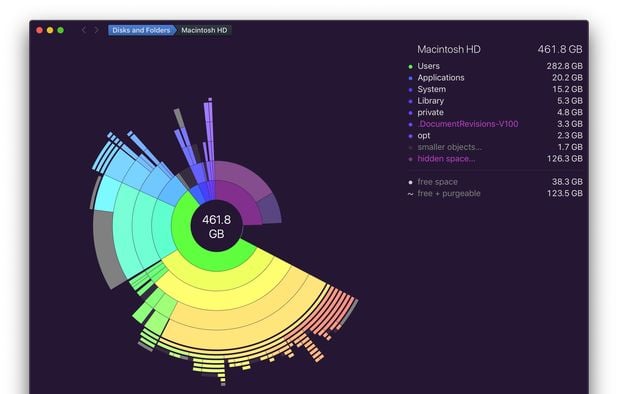The width and height of the screenshot is (618, 394).
Task: Click the Macintosh HD header title
Action: 449,49
